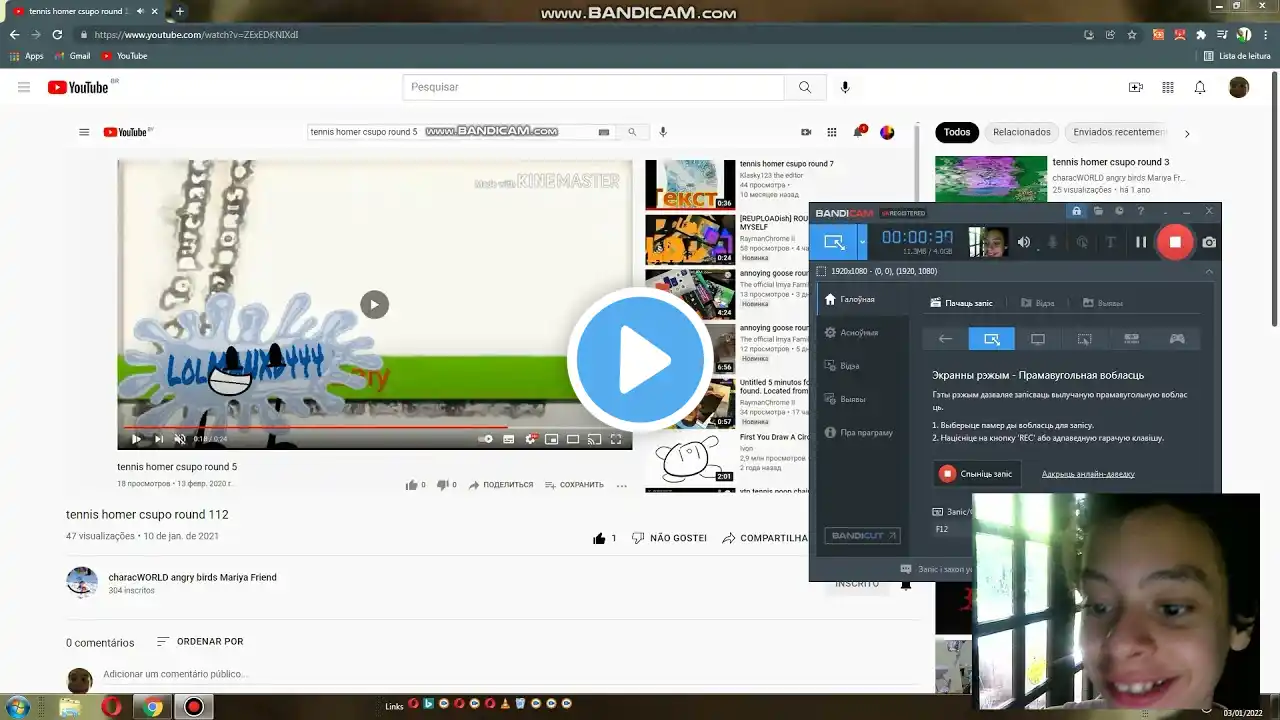
Task: Click the outer YouTube search magnifier button
Action: click(805, 87)
